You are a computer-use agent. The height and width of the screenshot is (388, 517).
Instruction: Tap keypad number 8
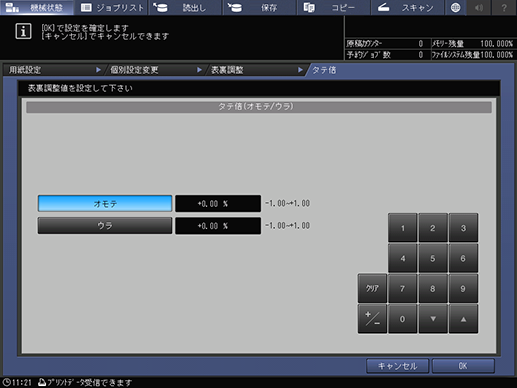[433, 289]
